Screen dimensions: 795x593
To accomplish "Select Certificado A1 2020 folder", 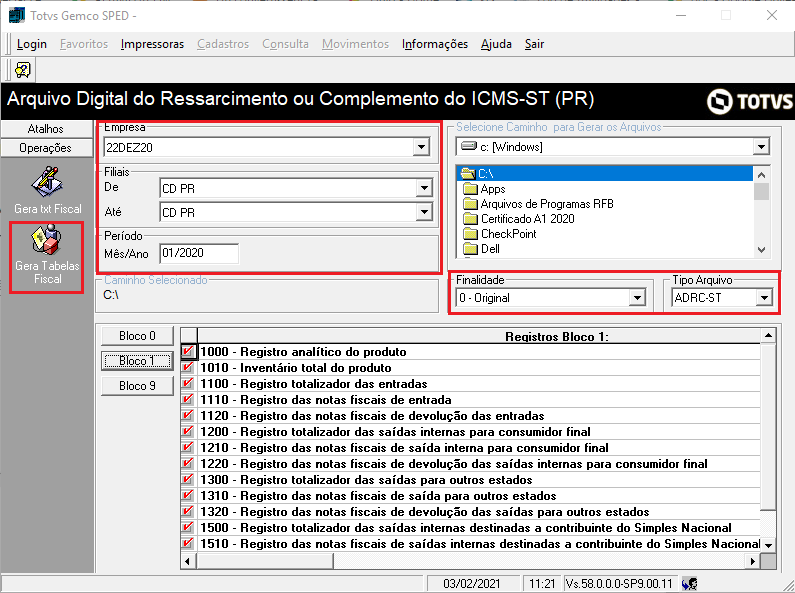I will pyautogui.click(x=527, y=219).
